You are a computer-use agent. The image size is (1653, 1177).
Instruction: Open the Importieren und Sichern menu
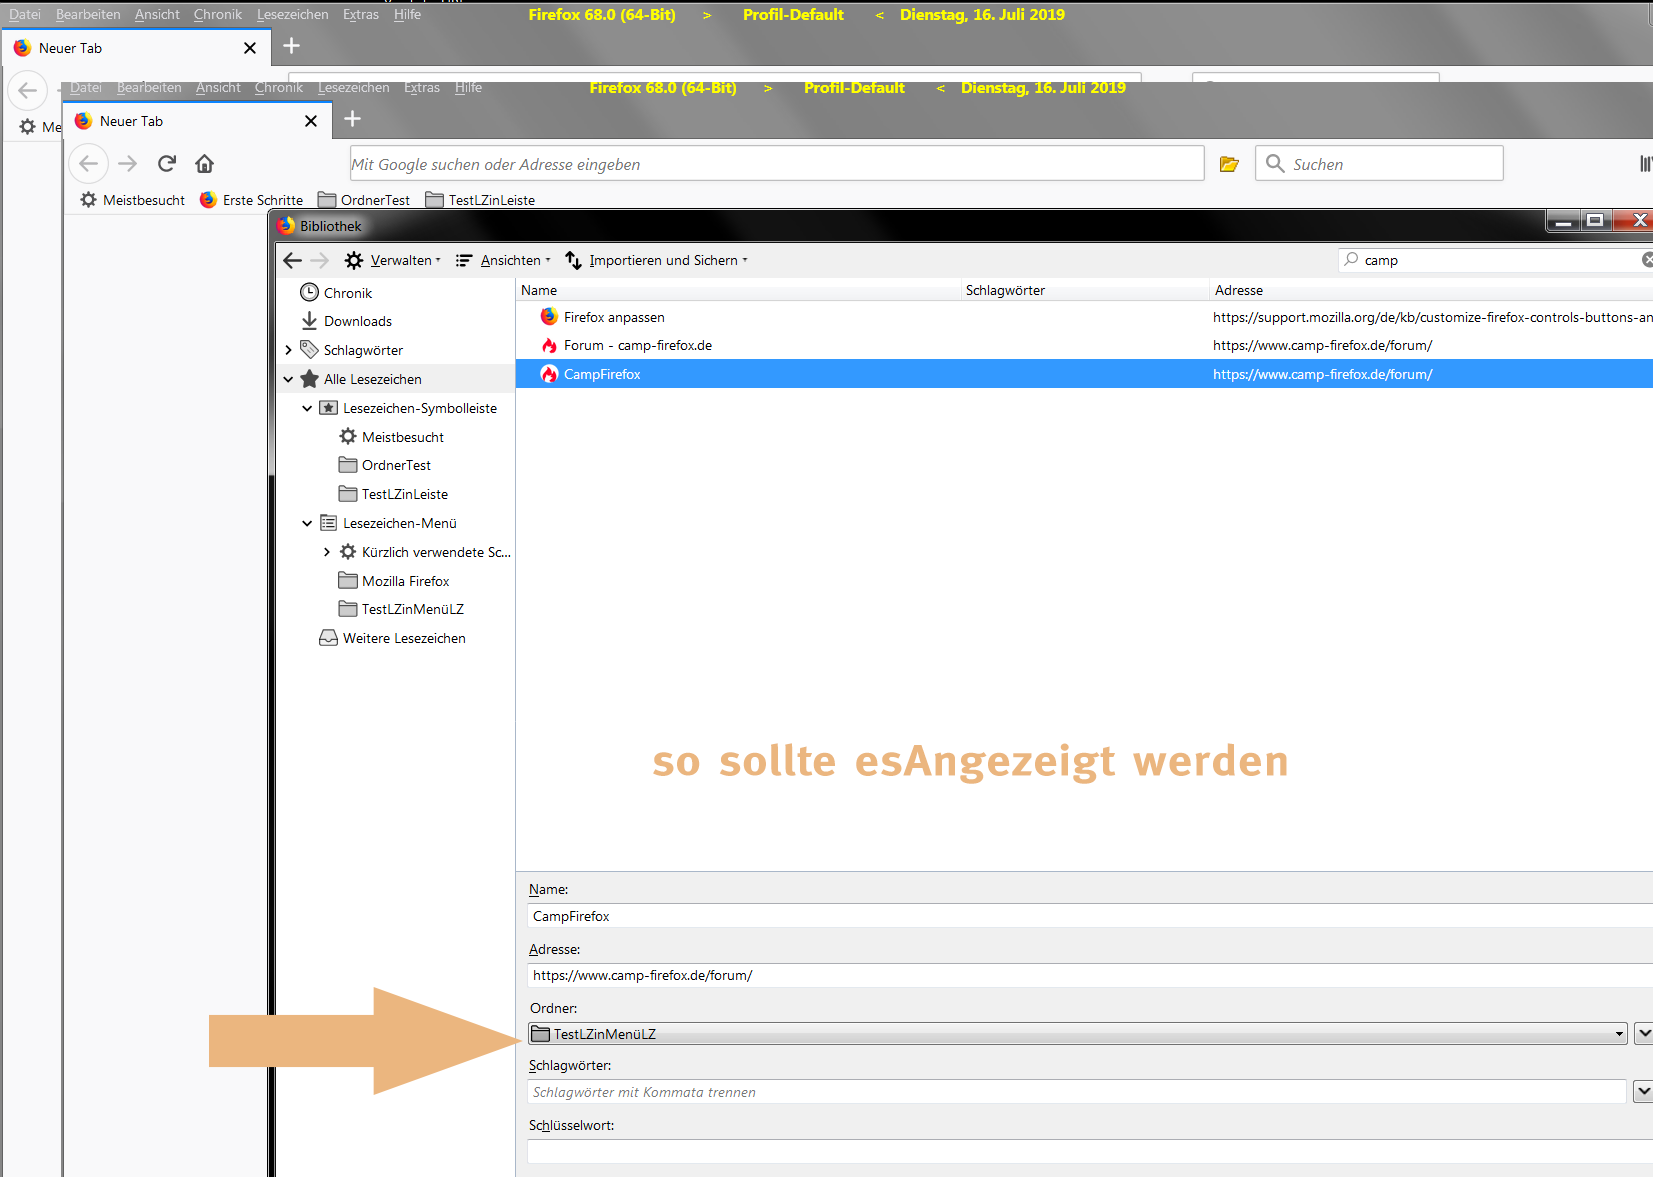coord(656,260)
